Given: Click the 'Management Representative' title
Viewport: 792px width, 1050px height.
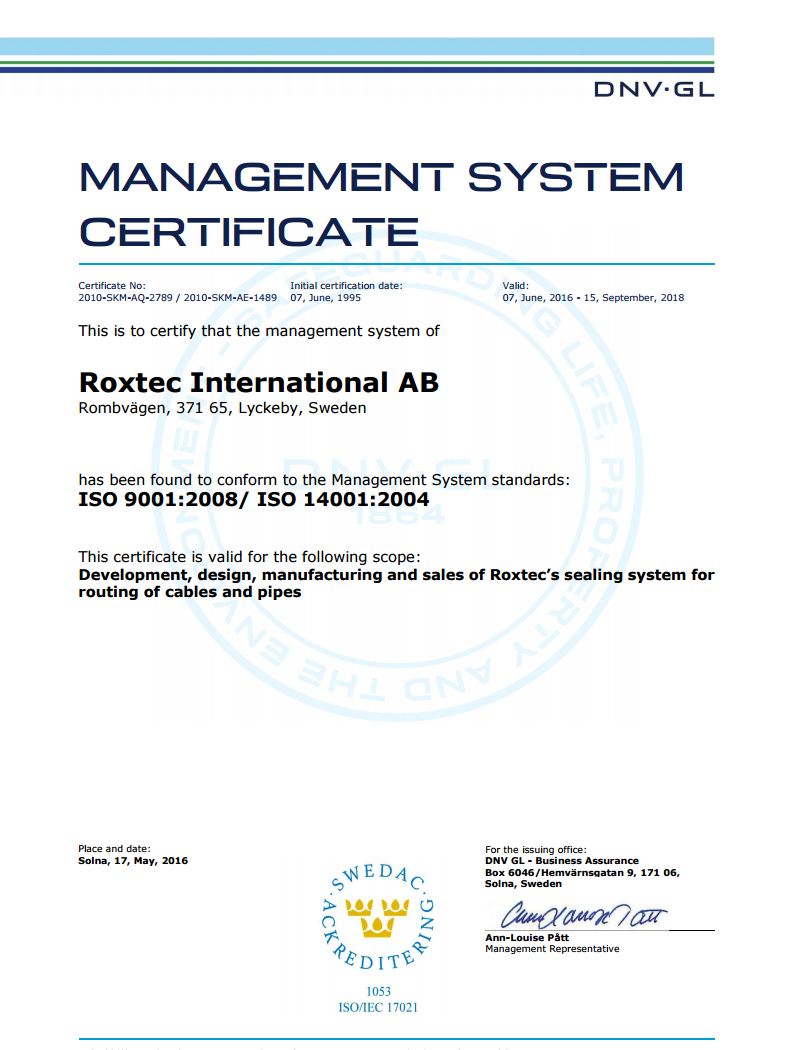Looking at the screenshot, I should pos(552,949).
